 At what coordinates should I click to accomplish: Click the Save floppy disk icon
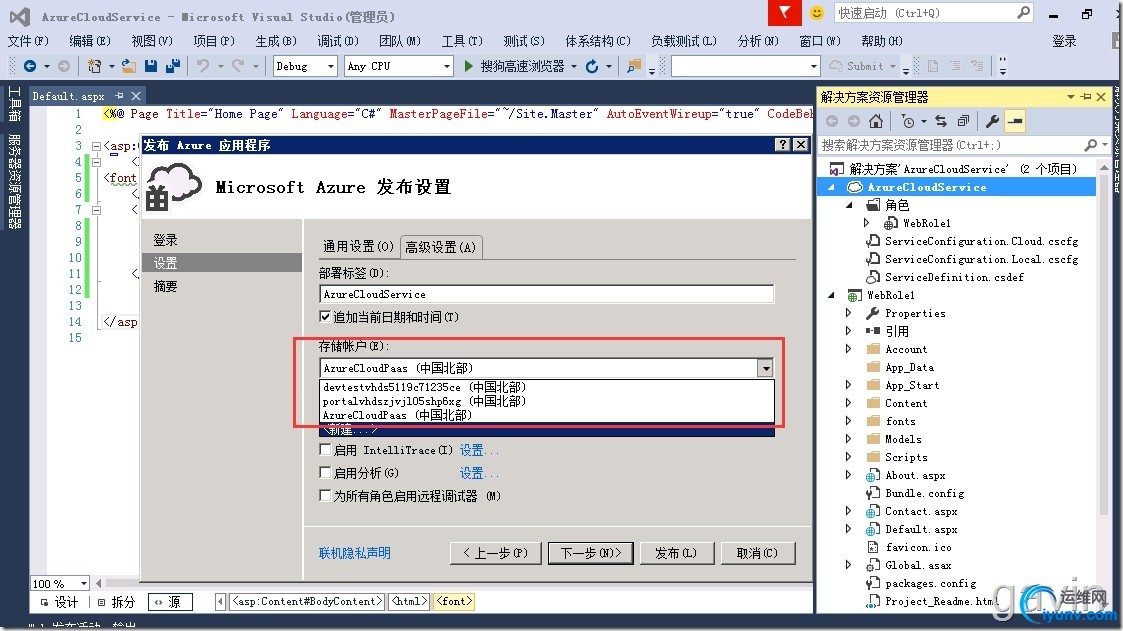tap(150, 66)
